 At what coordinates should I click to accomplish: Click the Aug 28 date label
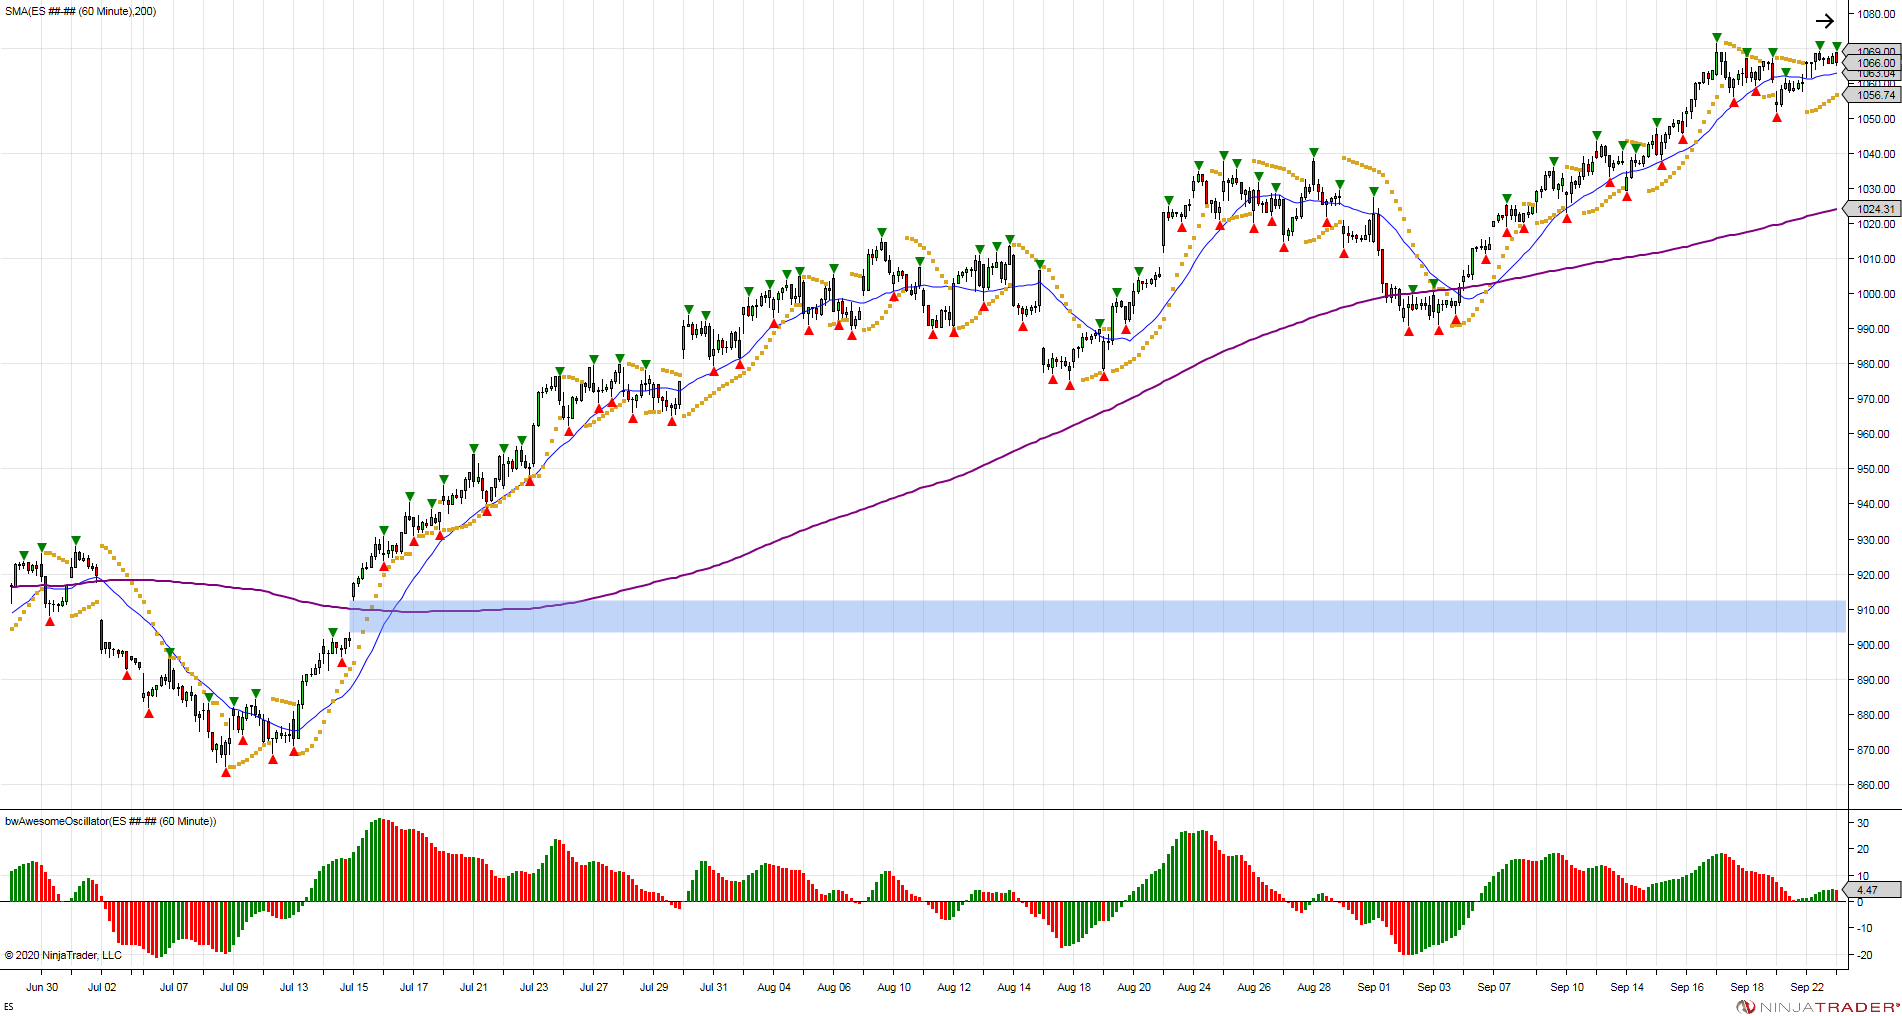click(x=1314, y=987)
